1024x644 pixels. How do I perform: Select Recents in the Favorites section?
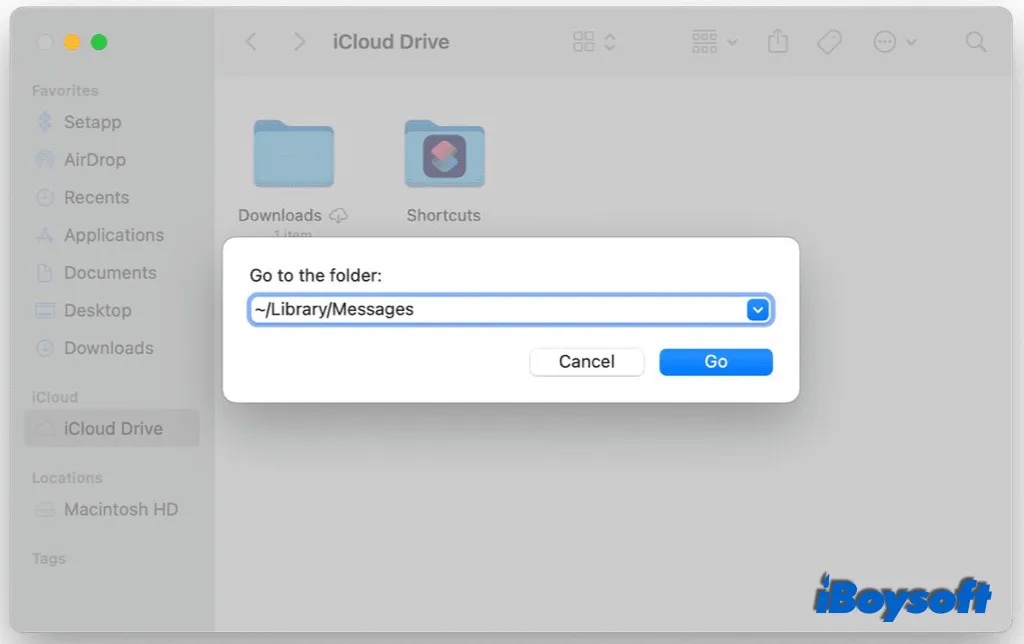tap(95, 197)
